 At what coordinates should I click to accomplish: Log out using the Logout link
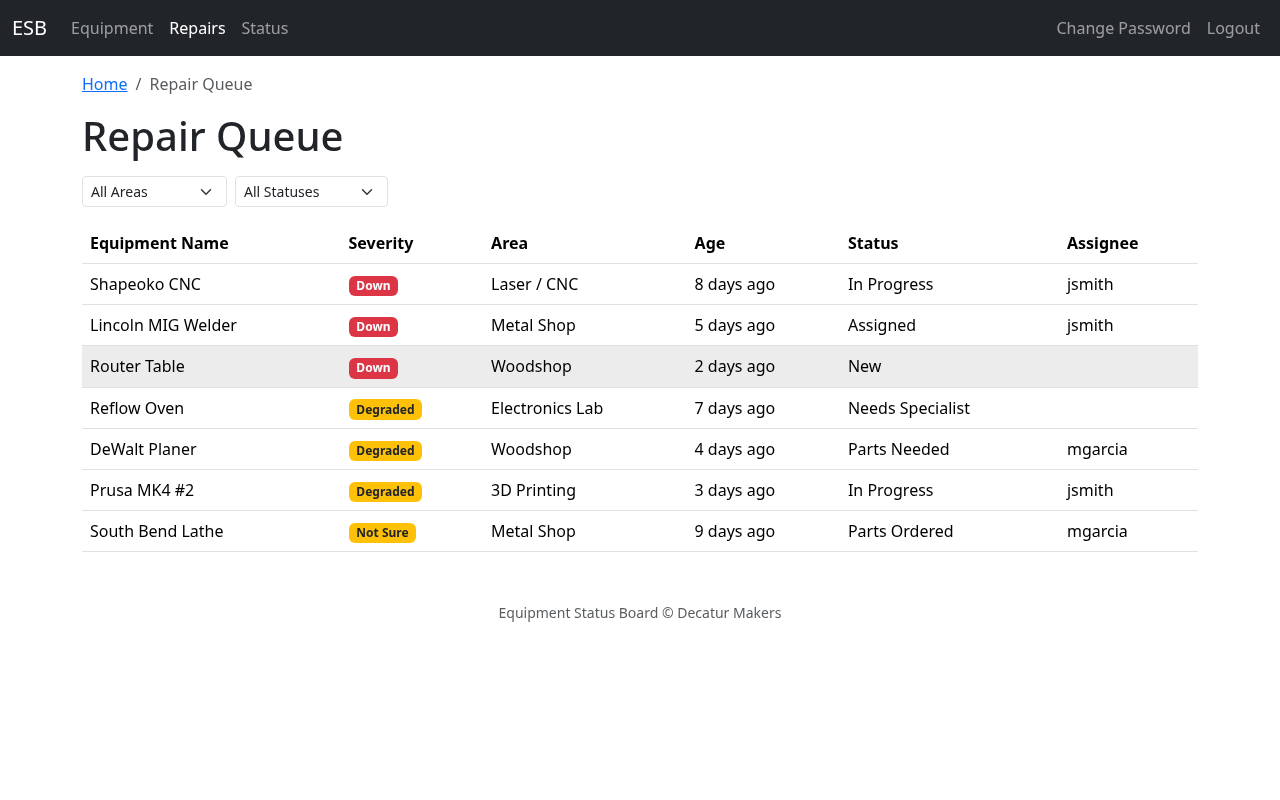pyautogui.click(x=1232, y=28)
